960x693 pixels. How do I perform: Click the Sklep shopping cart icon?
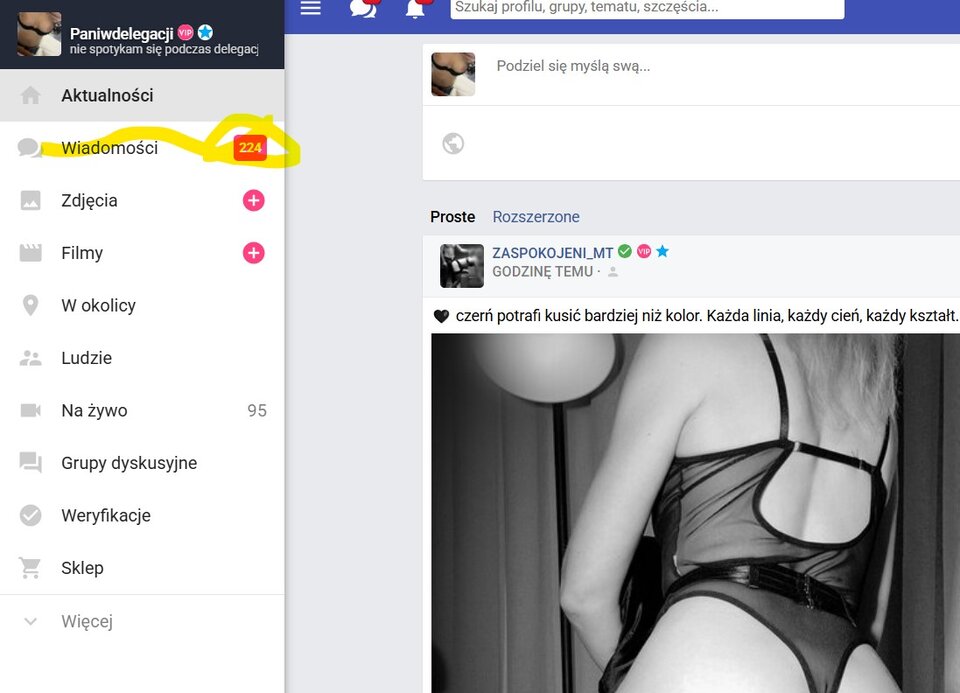click(x=31, y=568)
